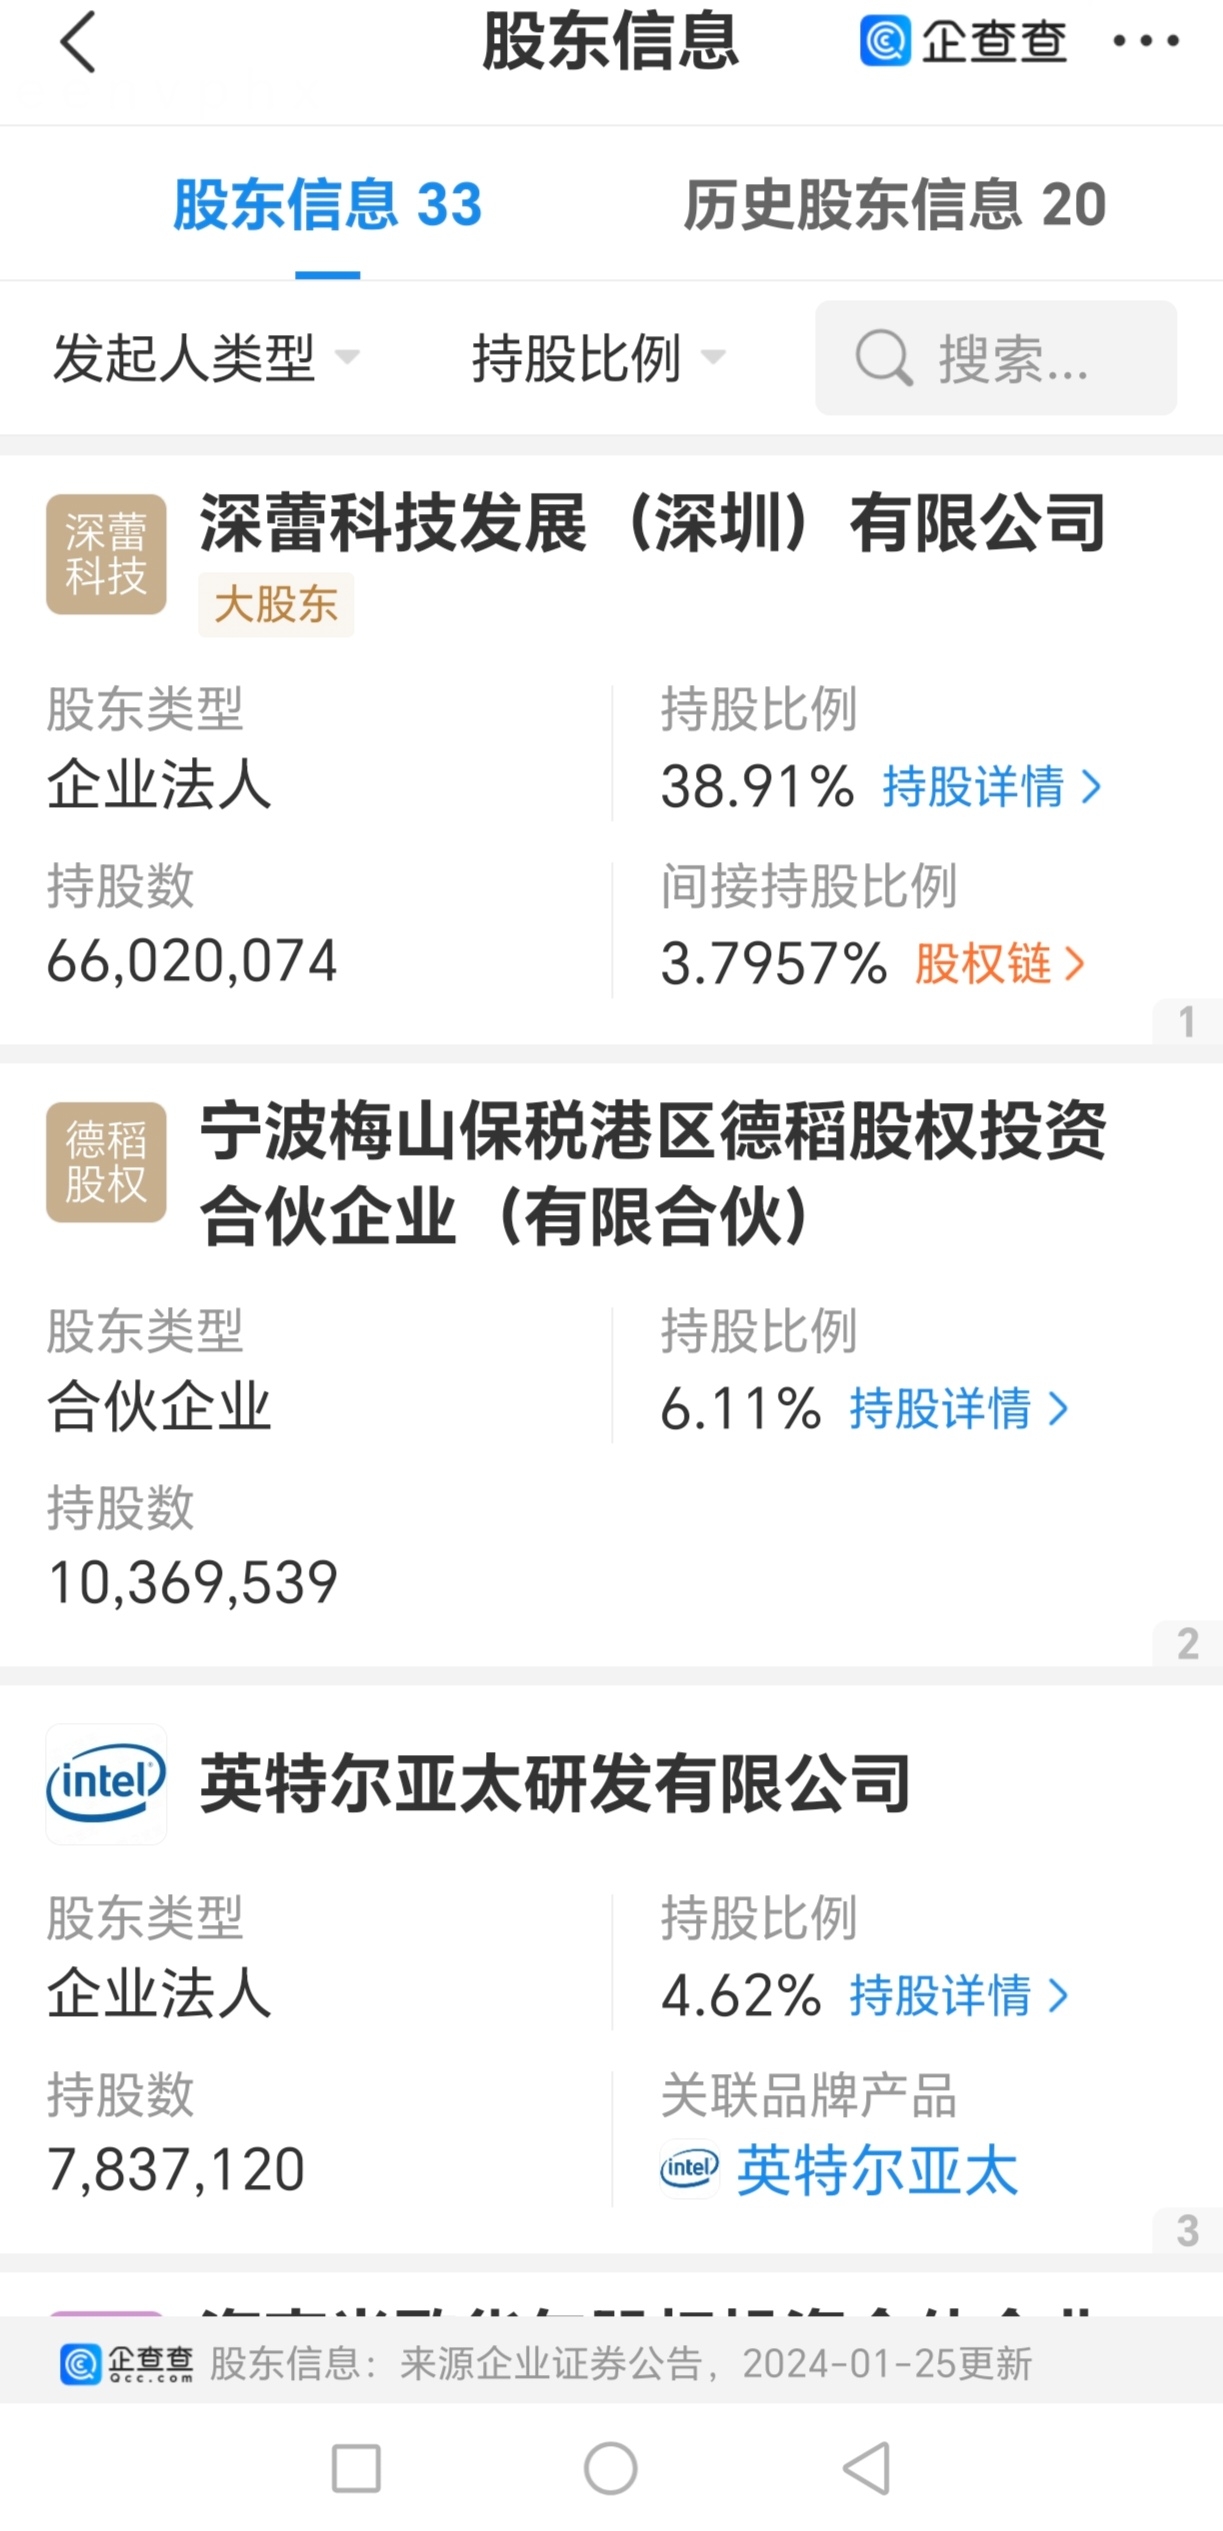Open the three-dot more options menu

pos(1146,41)
